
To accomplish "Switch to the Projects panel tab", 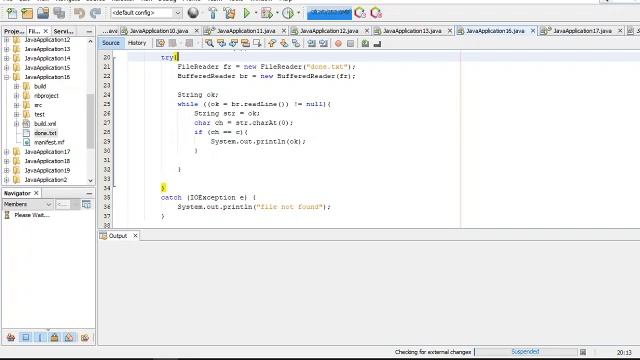I will pos(14,31).
